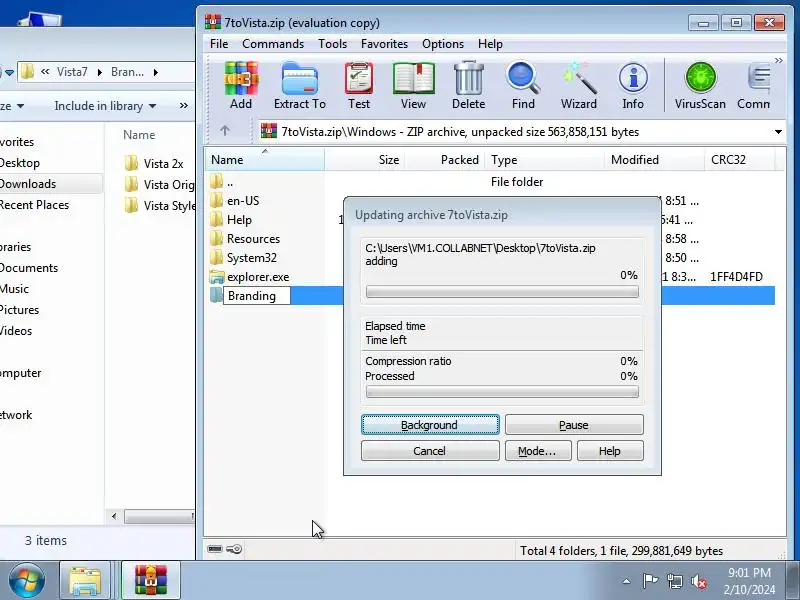Image resolution: width=800 pixels, height=600 pixels.
Task: Open the Include in library dropdown in Explorer
Action: (105, 106)
